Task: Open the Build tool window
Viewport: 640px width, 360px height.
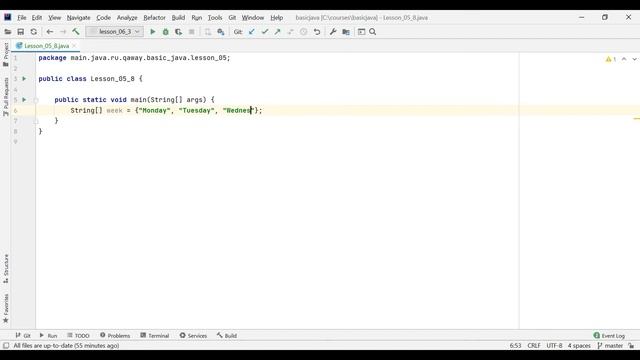Action: (x=227, y=336)
